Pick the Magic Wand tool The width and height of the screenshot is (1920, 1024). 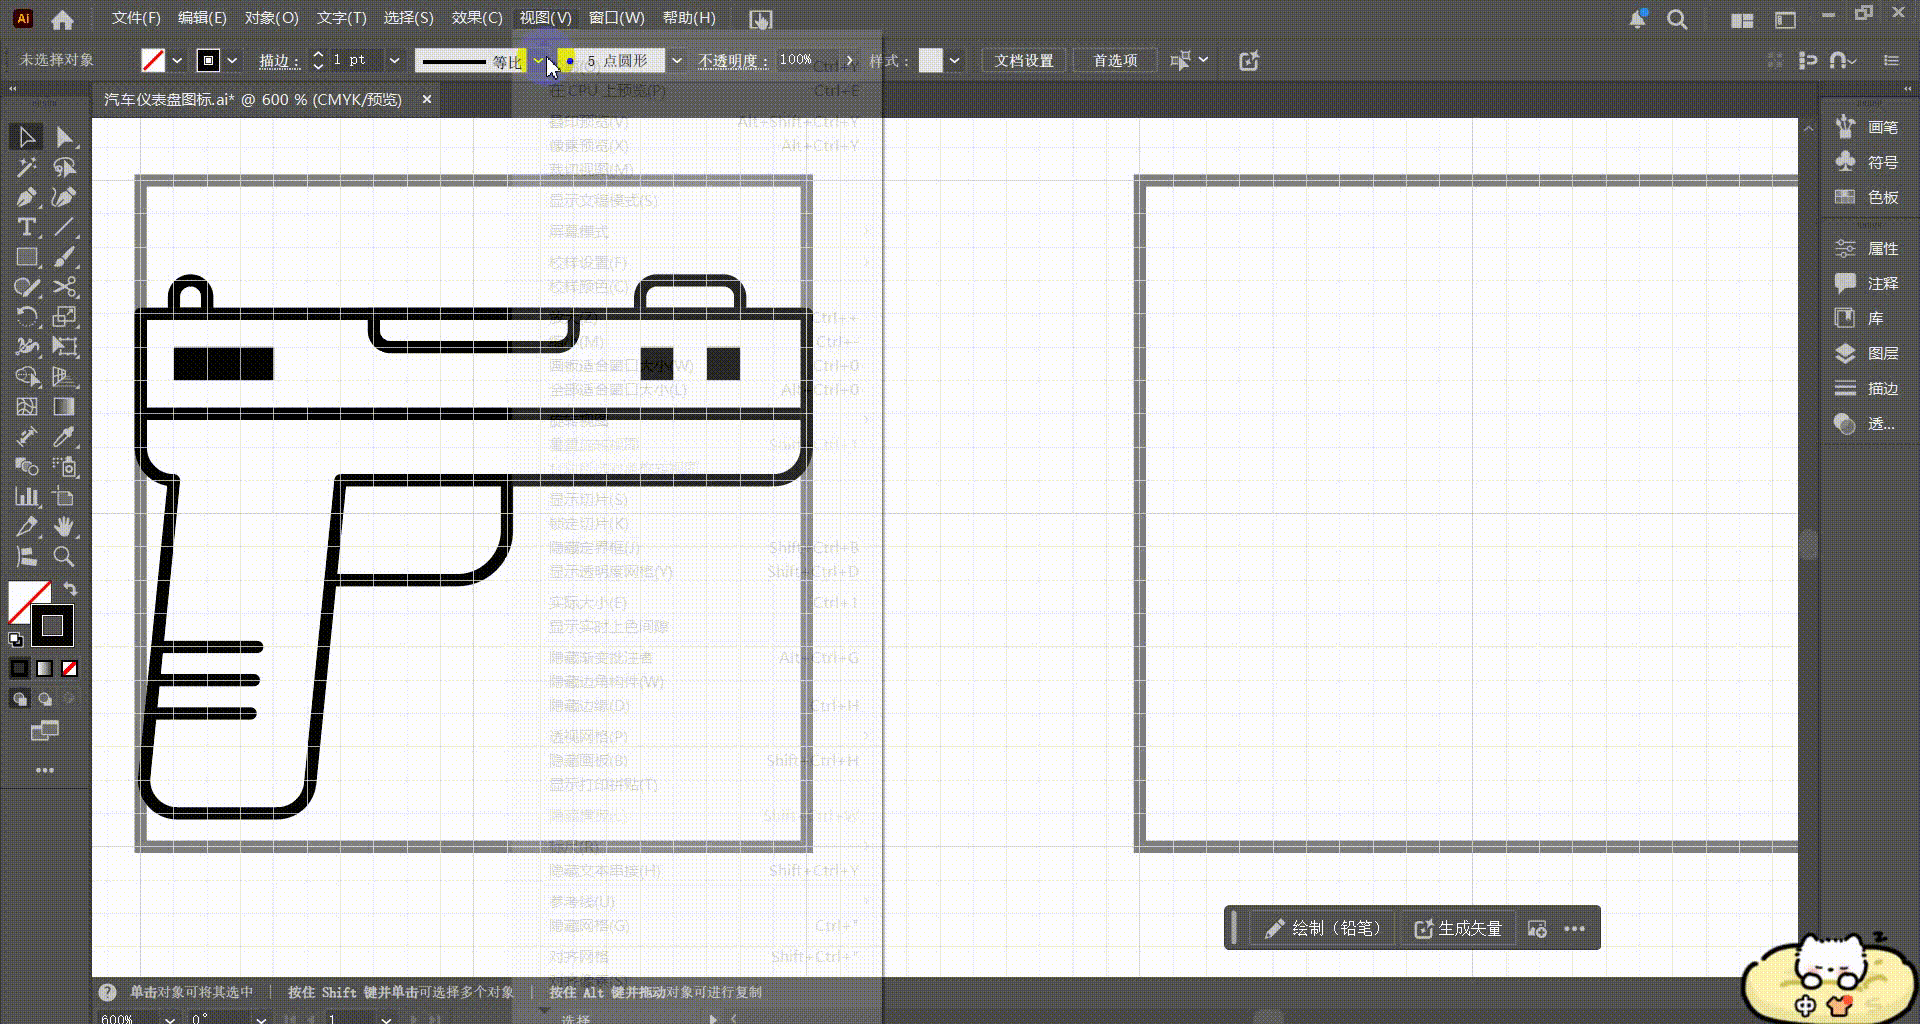pos(26,167)
